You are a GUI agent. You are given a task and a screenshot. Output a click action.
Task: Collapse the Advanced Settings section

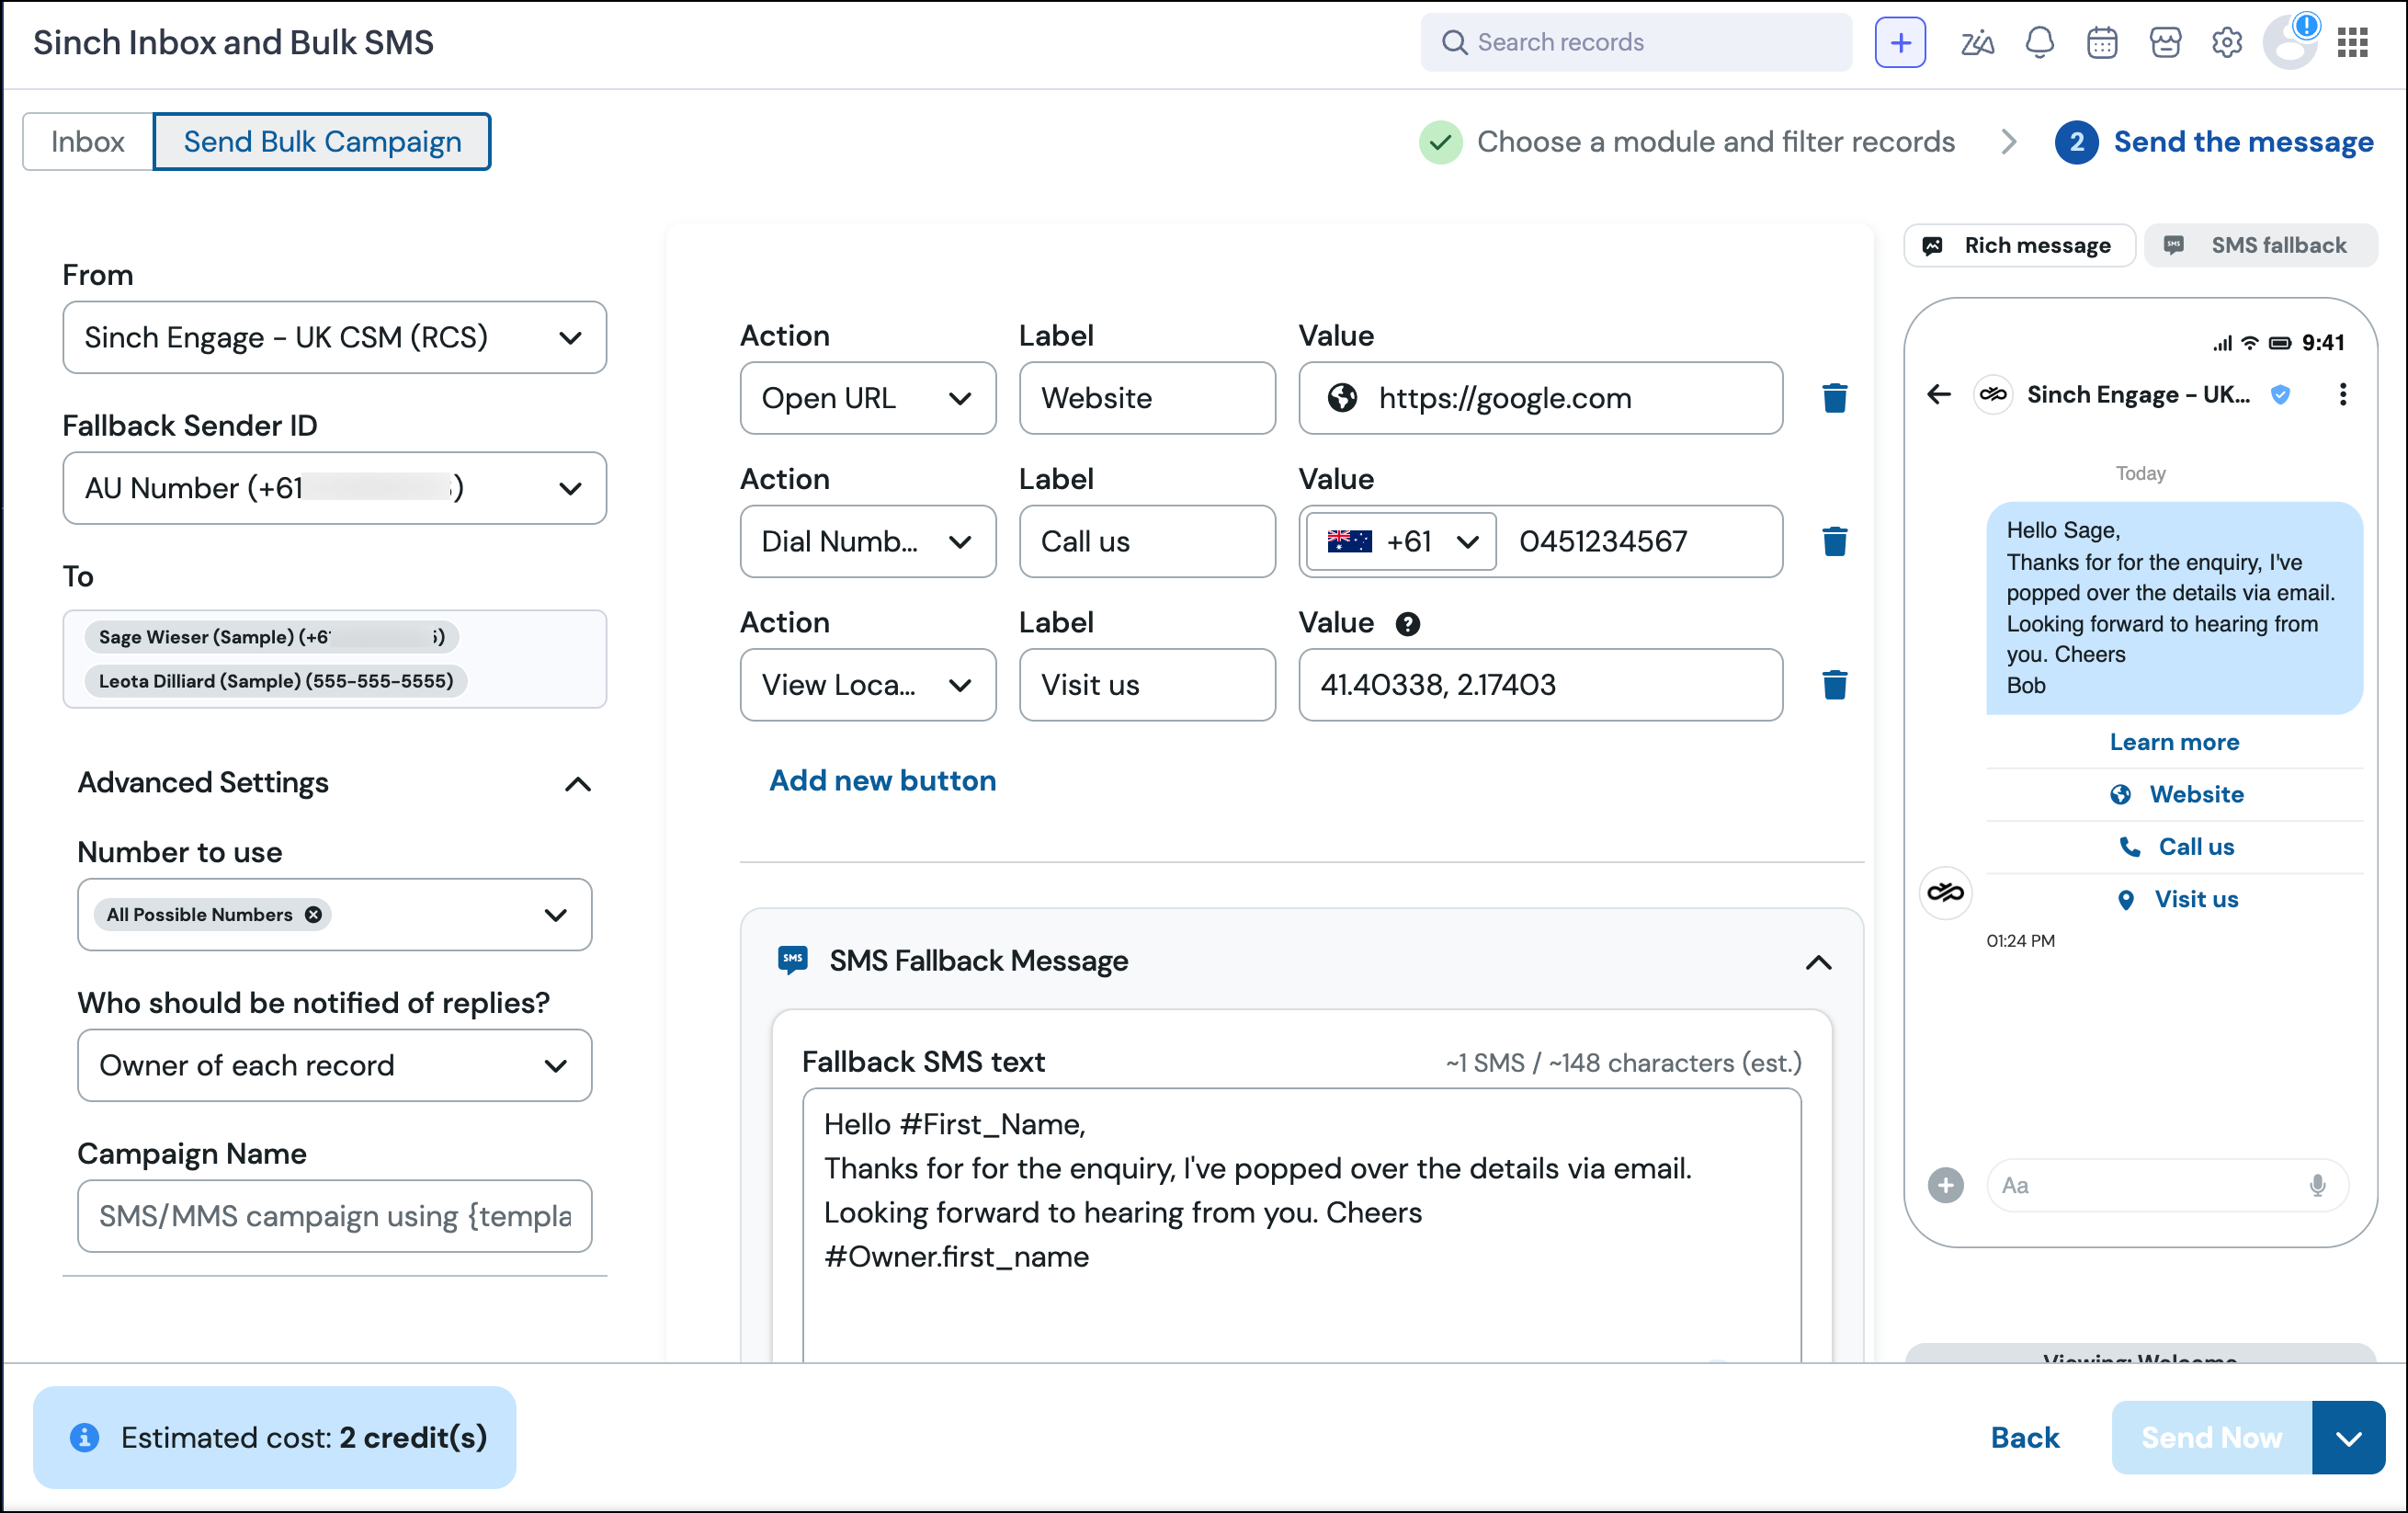pos(578,783)
